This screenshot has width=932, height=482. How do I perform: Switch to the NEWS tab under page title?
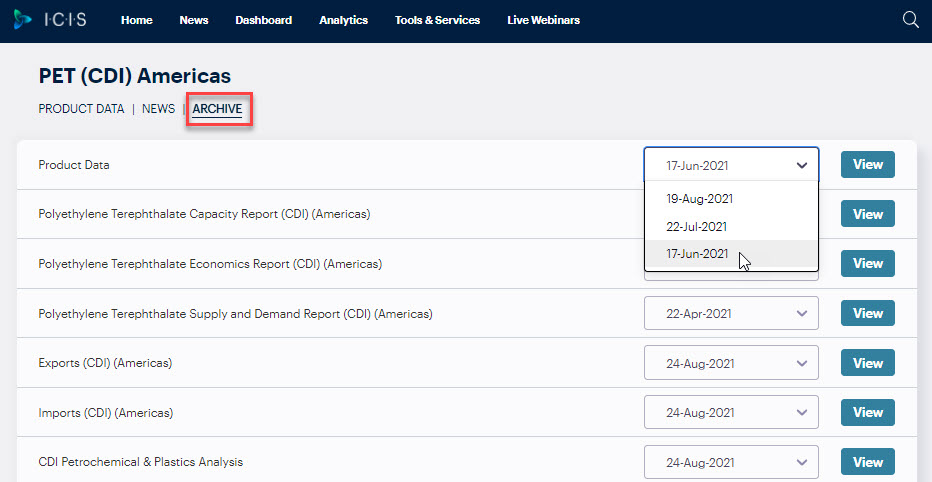click(158, 109)
